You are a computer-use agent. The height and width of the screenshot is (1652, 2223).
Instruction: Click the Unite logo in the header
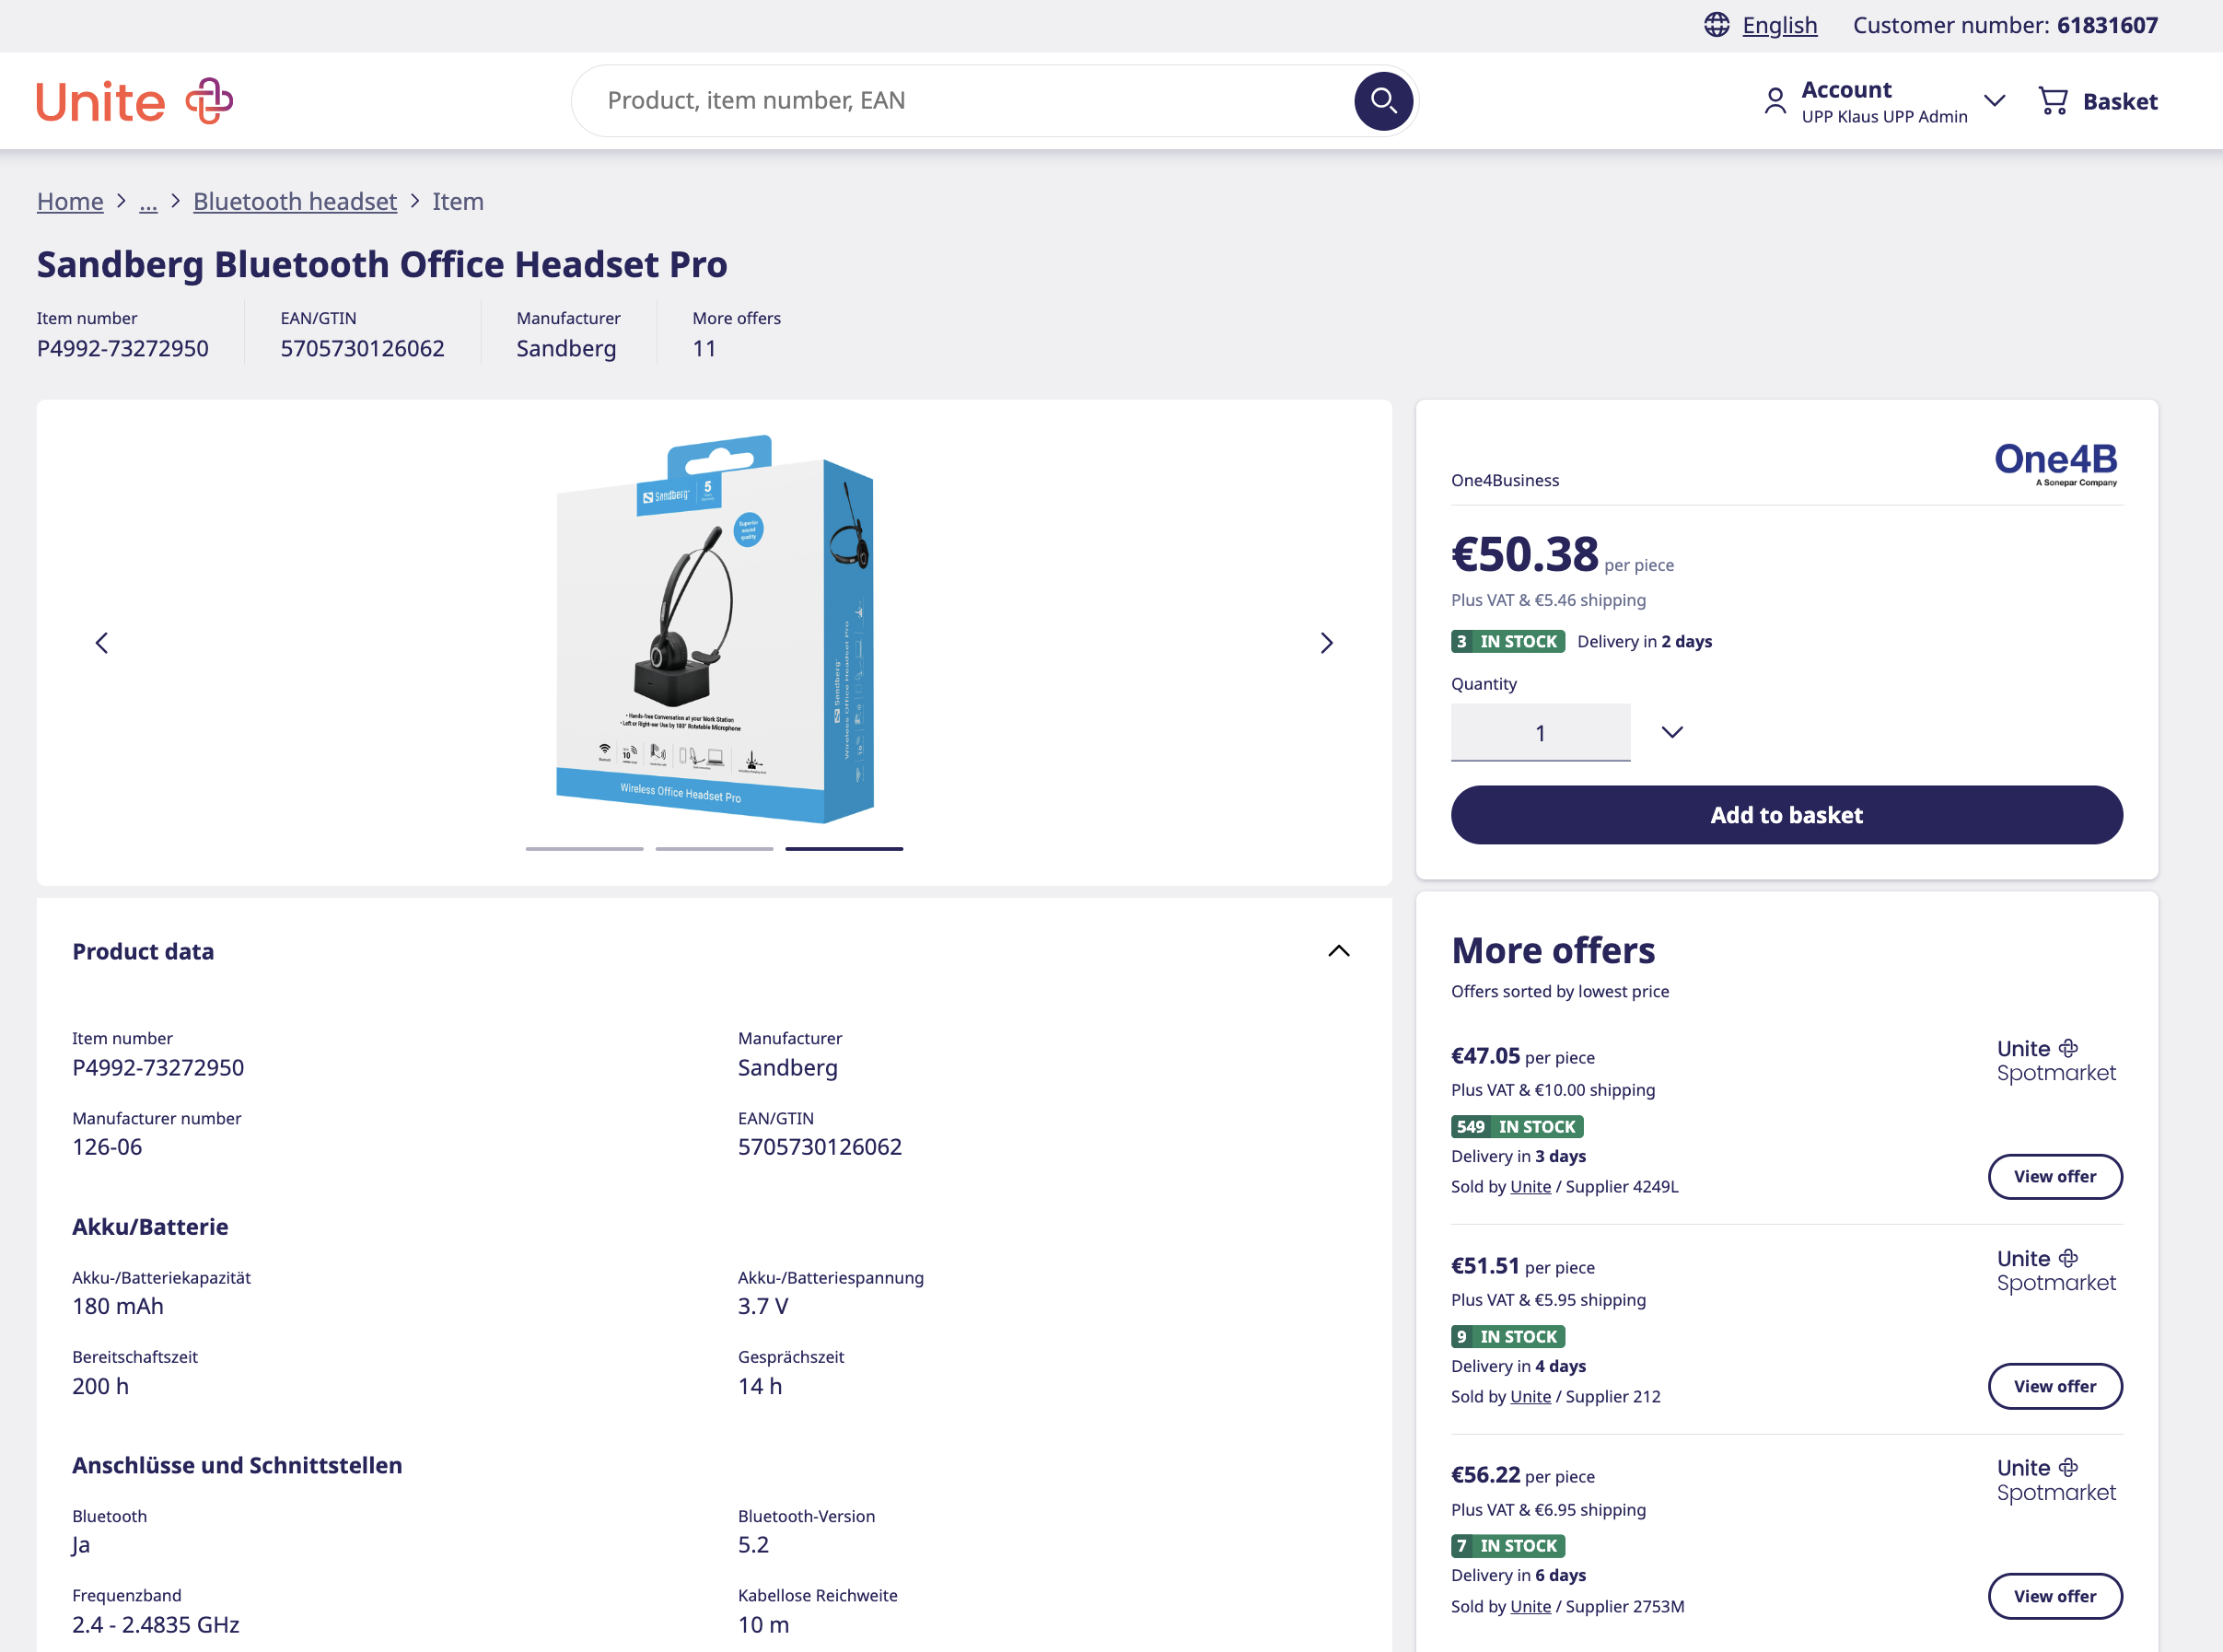[134, 101]
